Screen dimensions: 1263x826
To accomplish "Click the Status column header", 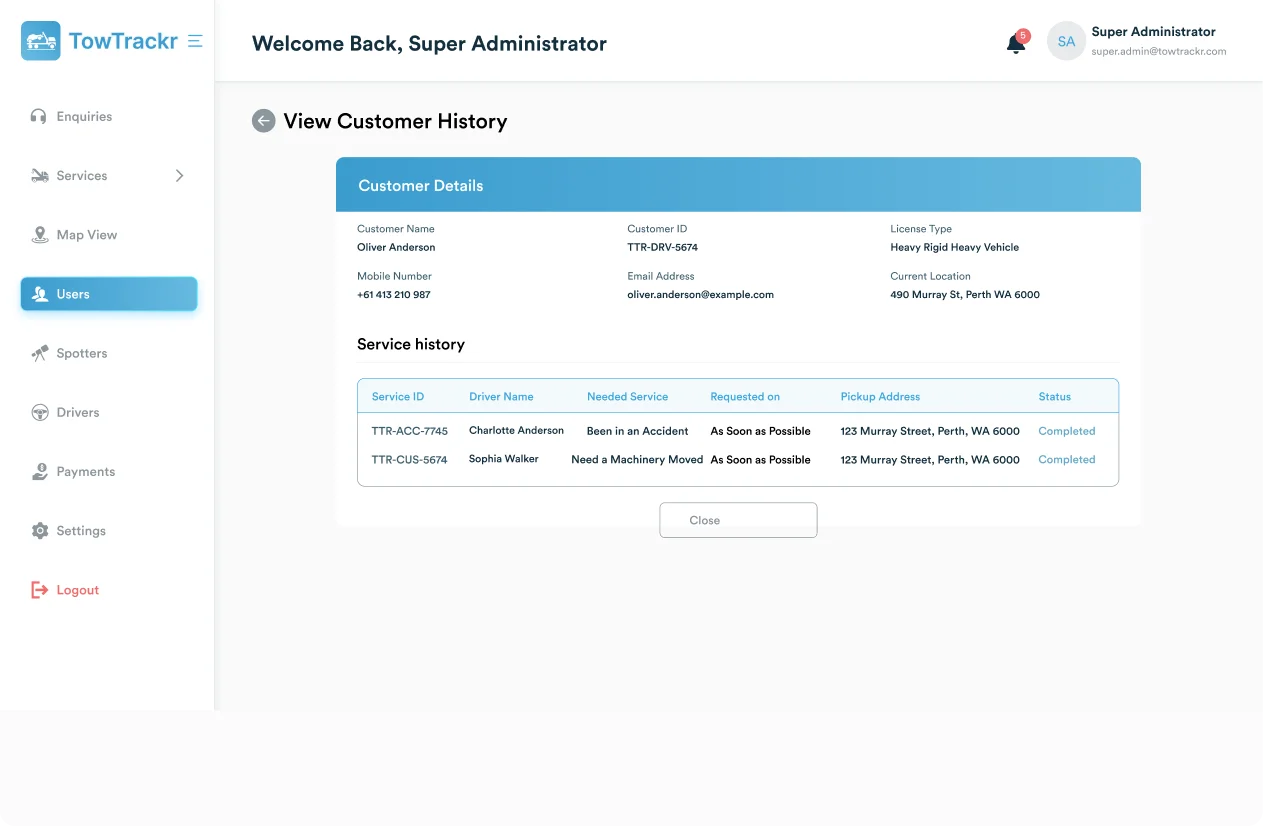I will pos(1054,397).
